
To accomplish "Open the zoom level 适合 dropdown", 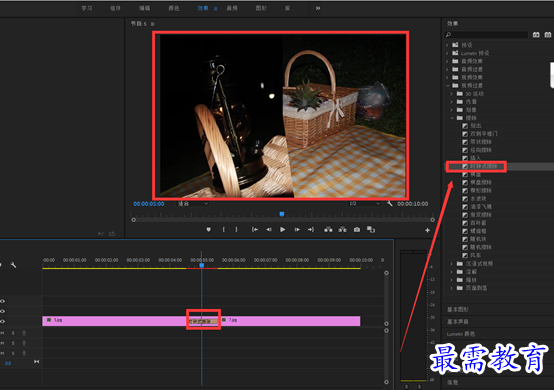I will [x=193, y=203].
